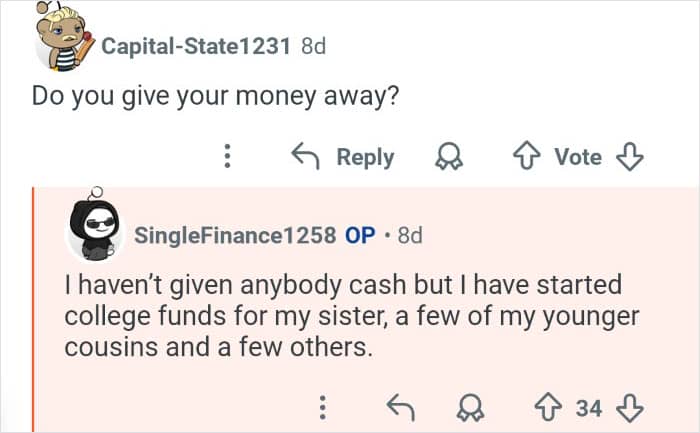Open more options for Capital-State1231's comment
The image size is (700, 433).
227,157
